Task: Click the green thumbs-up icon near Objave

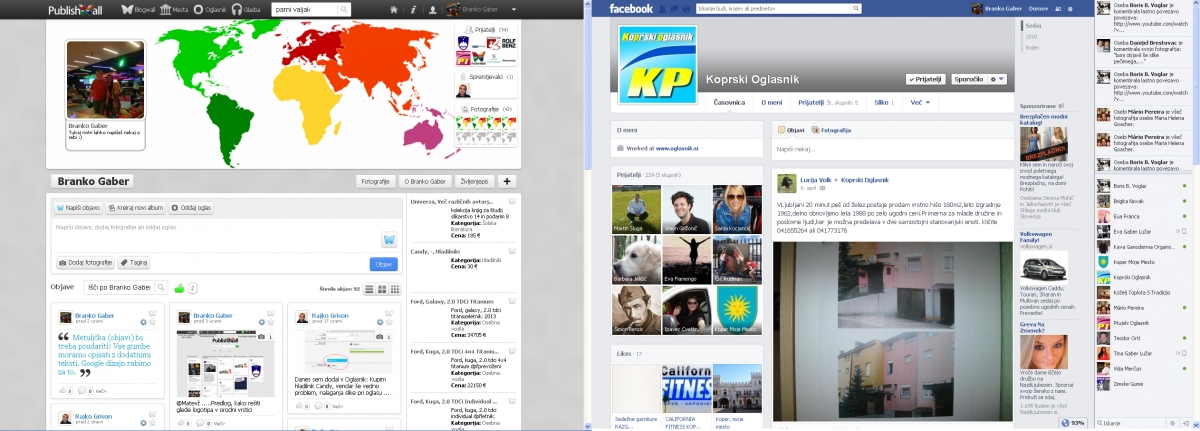Action: (x=180, y=288)
